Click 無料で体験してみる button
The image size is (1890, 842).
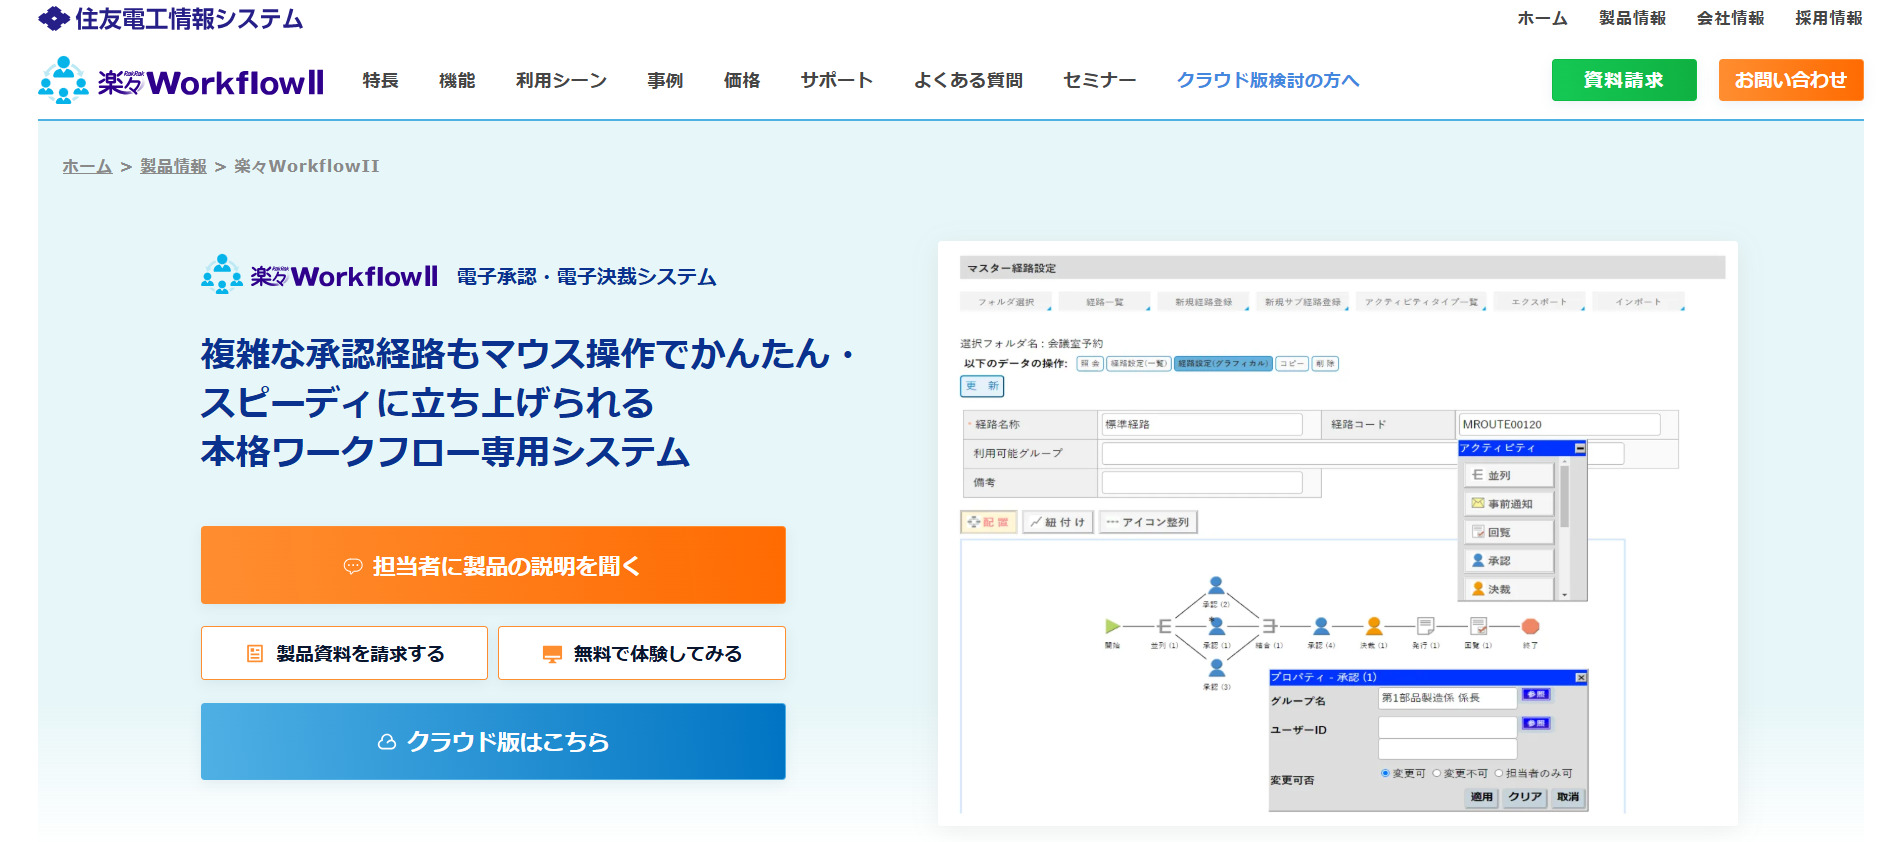pyautogui.click(x=642, y=653)
